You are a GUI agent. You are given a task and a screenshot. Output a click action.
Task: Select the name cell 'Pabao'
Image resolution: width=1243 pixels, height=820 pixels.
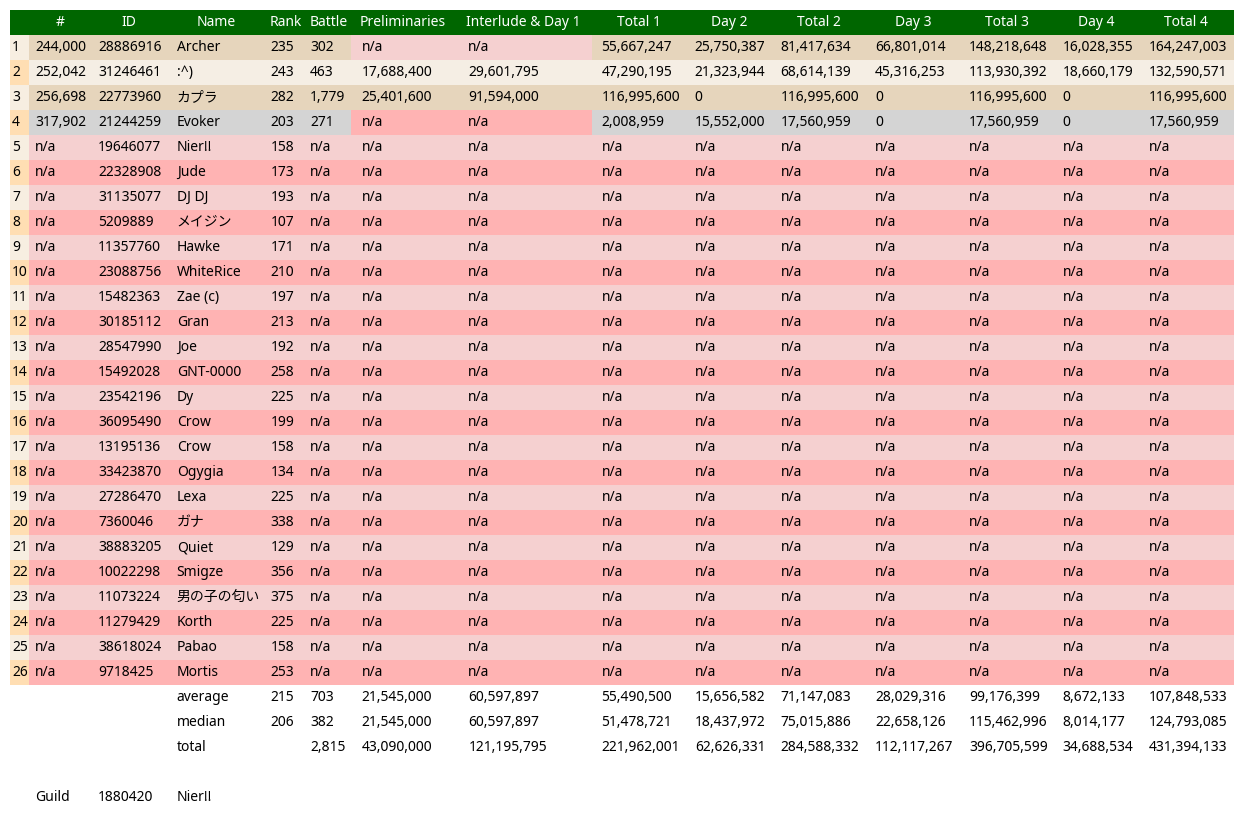click(196, 646)
